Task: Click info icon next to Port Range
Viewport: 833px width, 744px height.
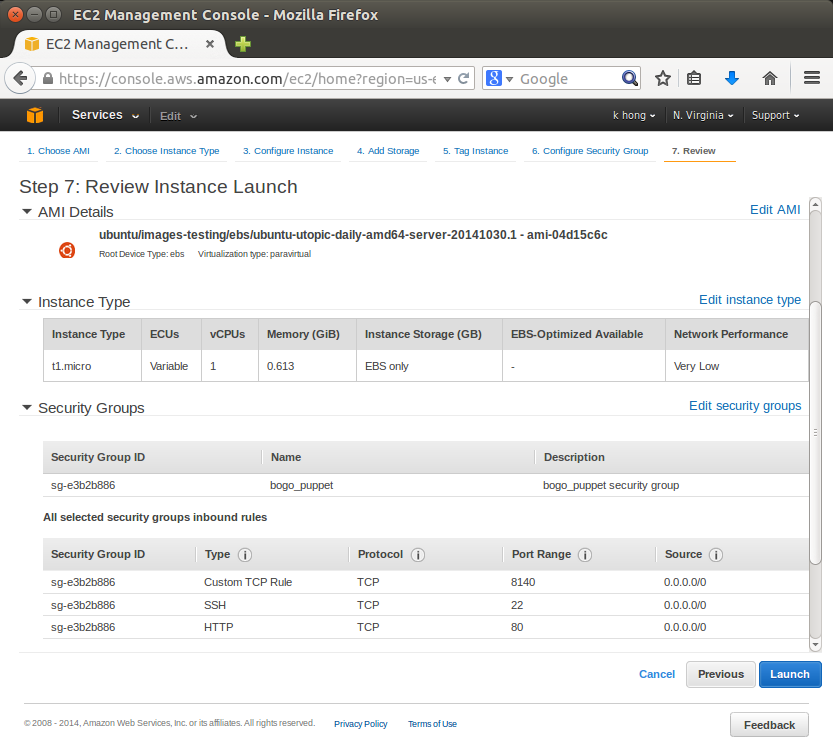Action: point(585,555)
